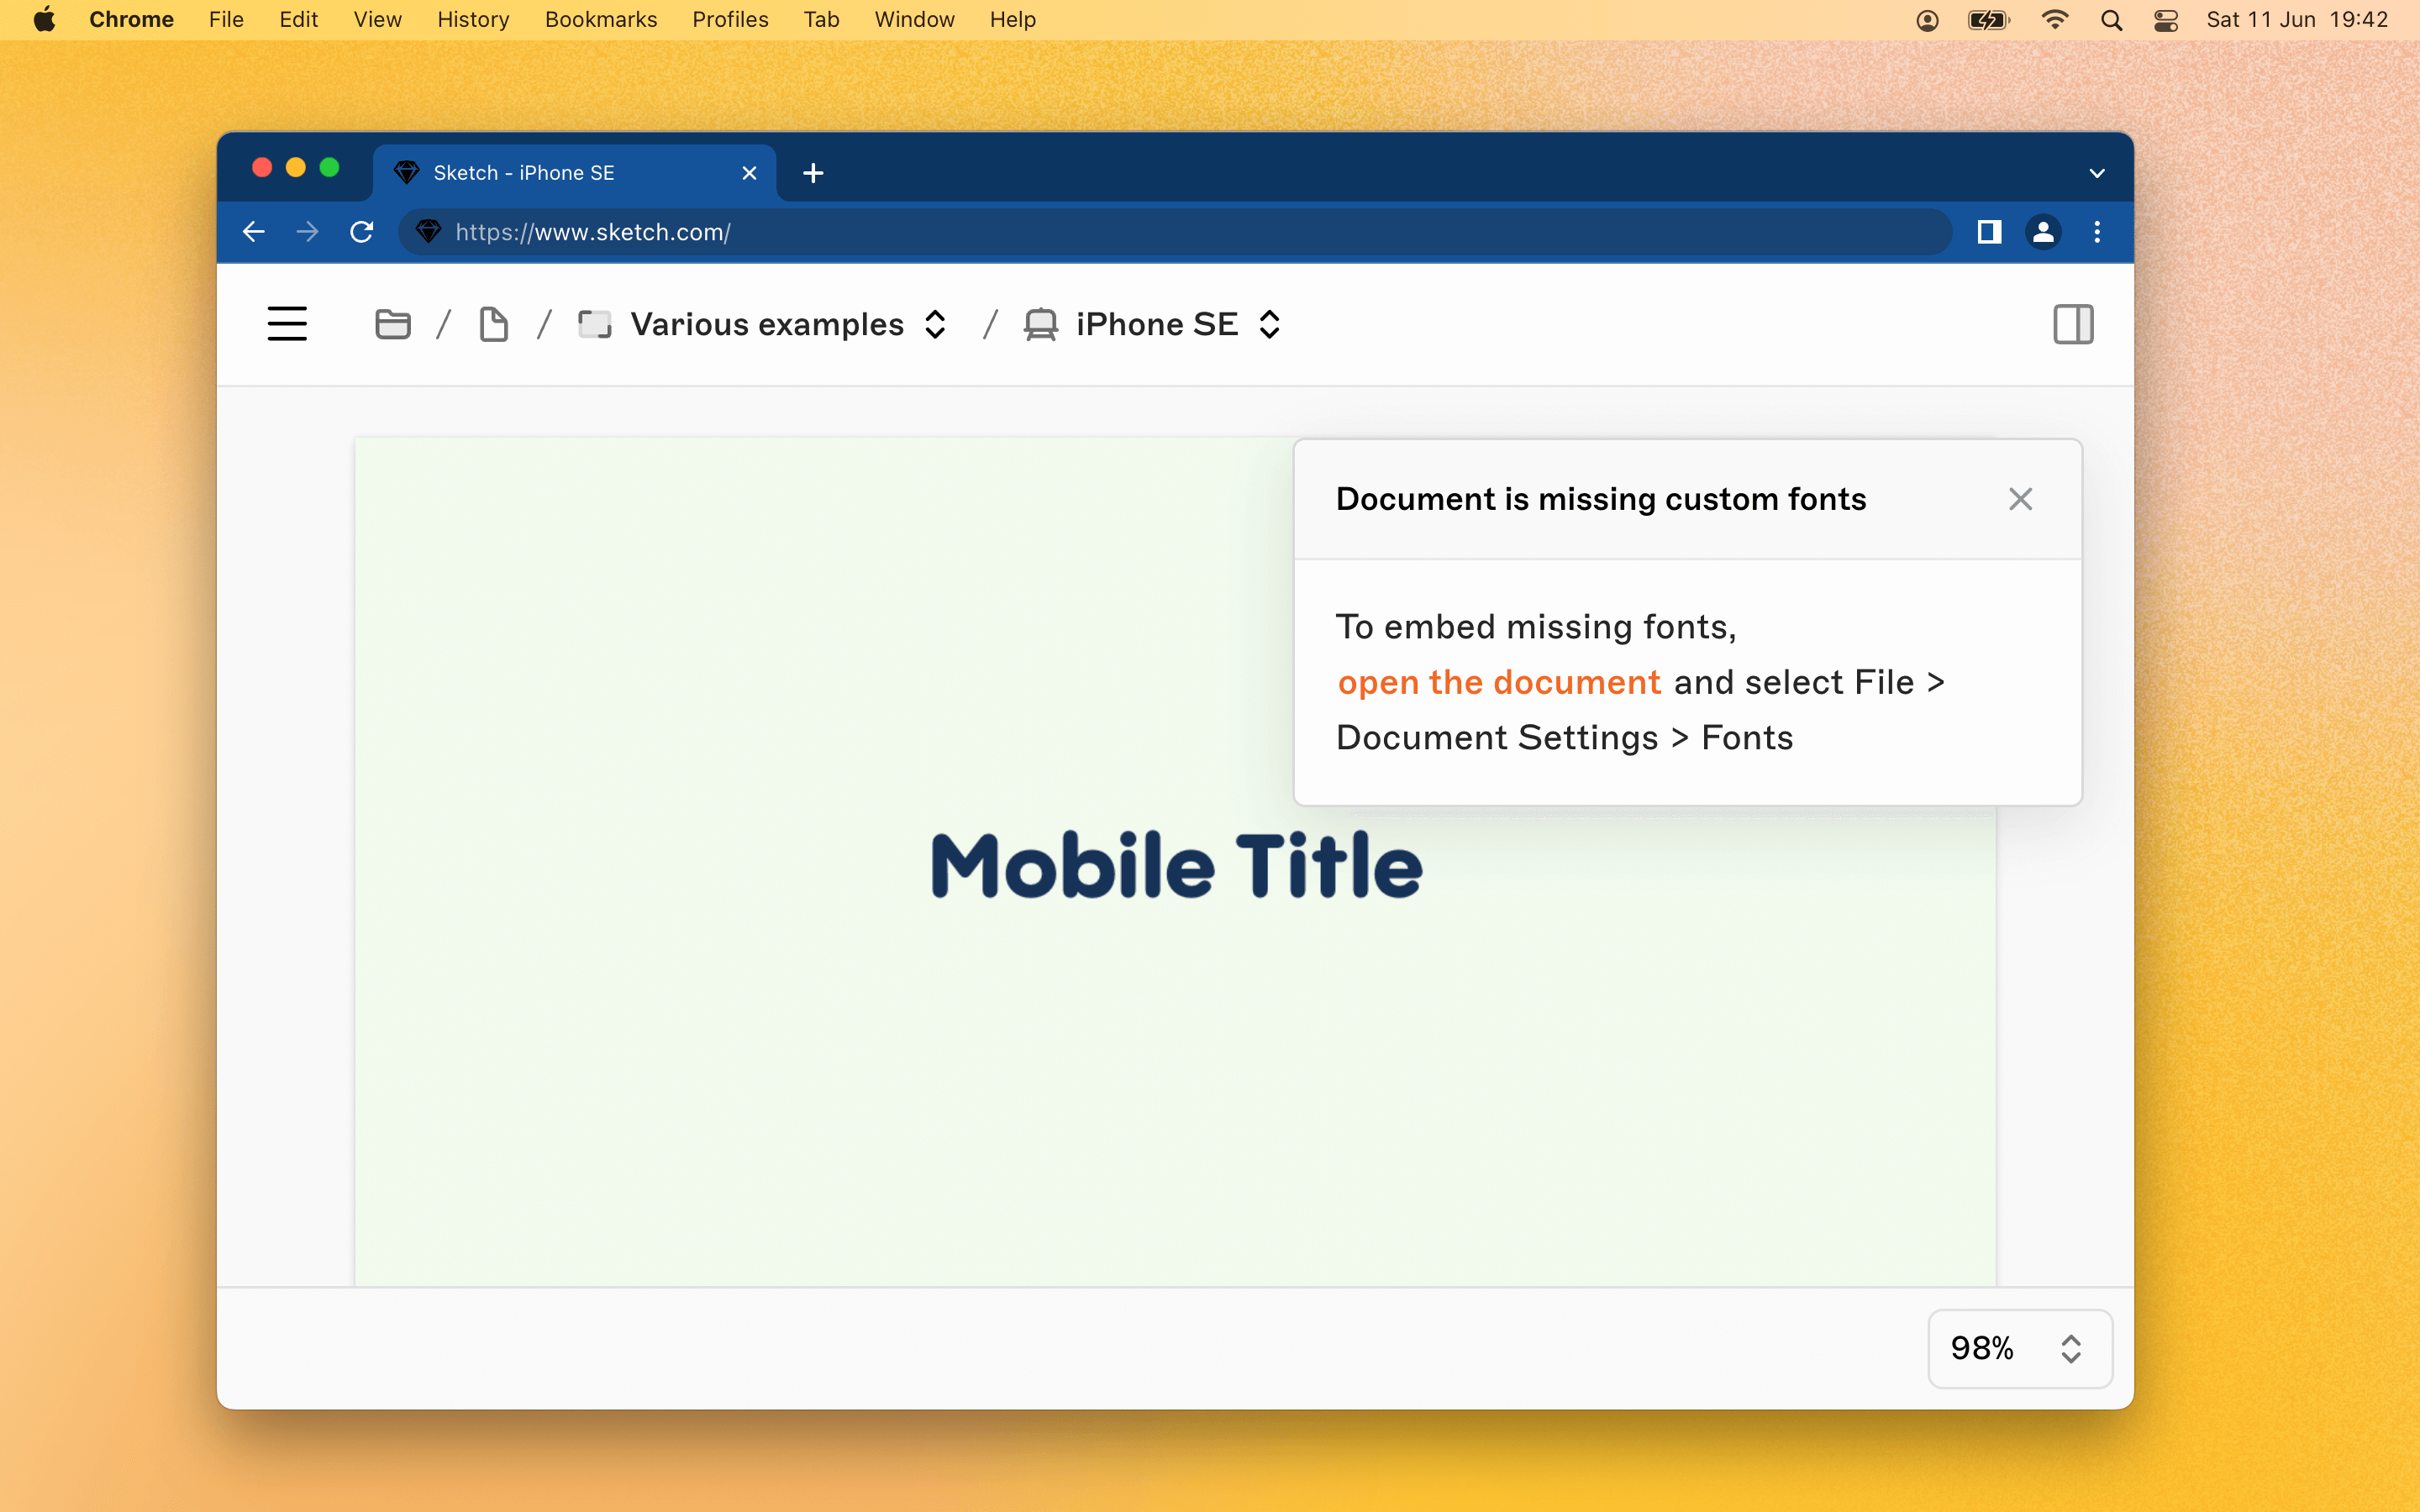Select the document icon in the breadcrumb
This screenshot has width=2420, height=1512.
(493, 323)
